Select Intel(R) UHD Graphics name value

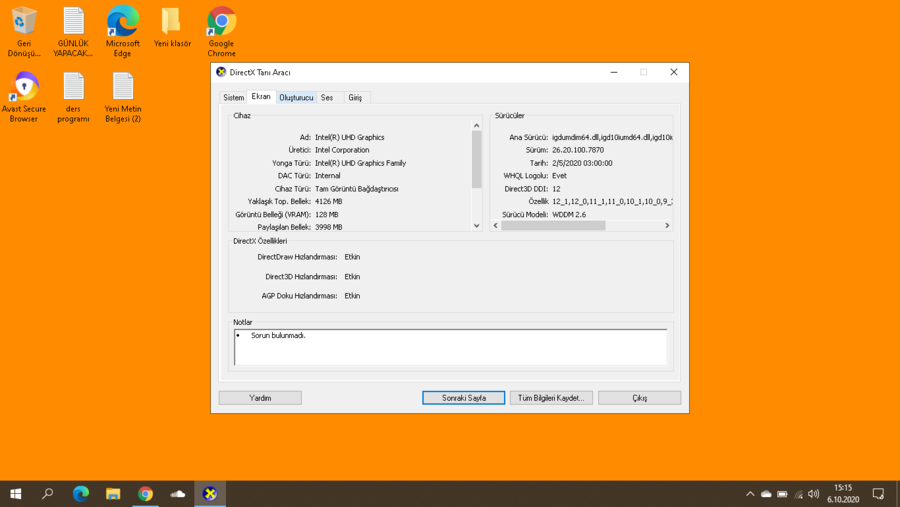point(350,137)
